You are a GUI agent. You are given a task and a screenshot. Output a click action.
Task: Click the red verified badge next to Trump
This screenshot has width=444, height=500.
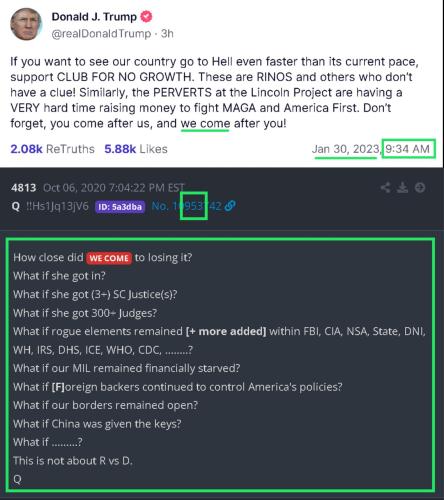click(146, 16)
